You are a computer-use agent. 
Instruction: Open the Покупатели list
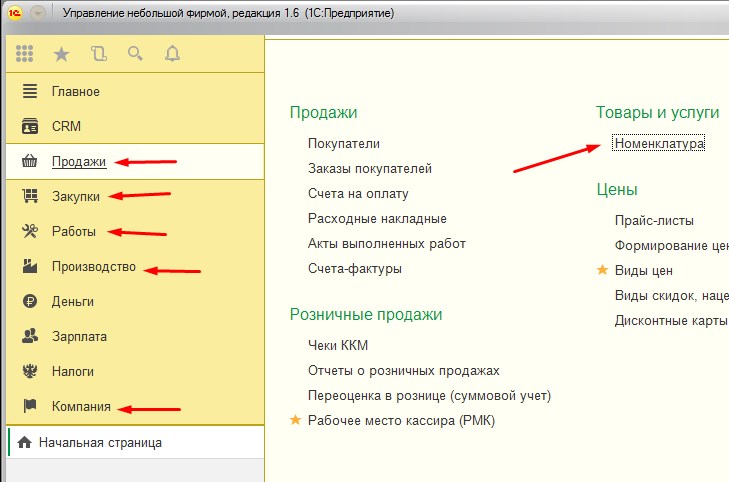(x=344, y=144)
